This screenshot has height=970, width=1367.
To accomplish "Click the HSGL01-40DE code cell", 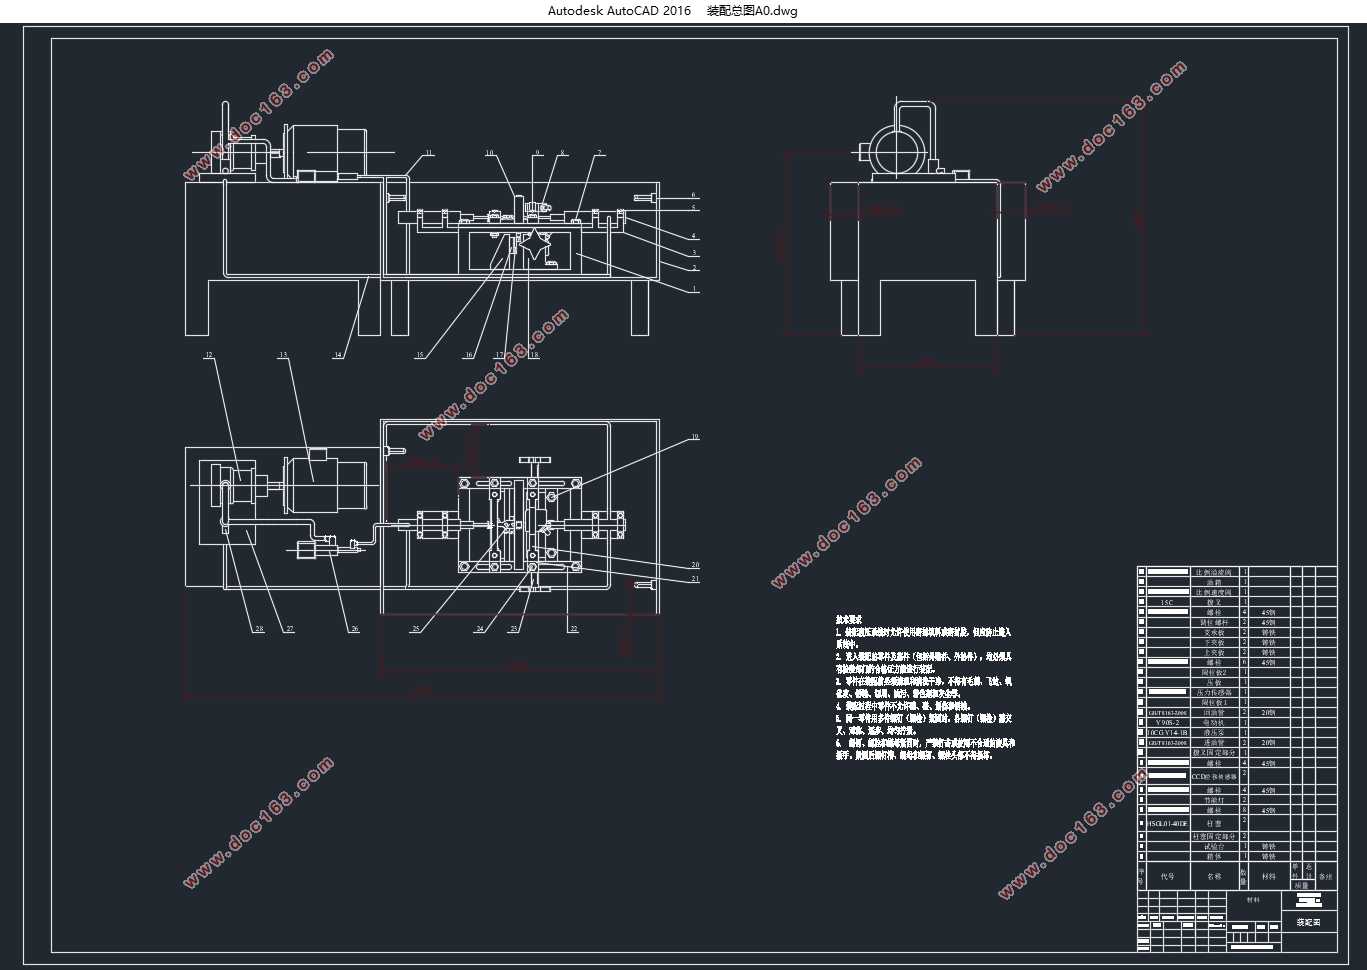I will pos(1166,824).
